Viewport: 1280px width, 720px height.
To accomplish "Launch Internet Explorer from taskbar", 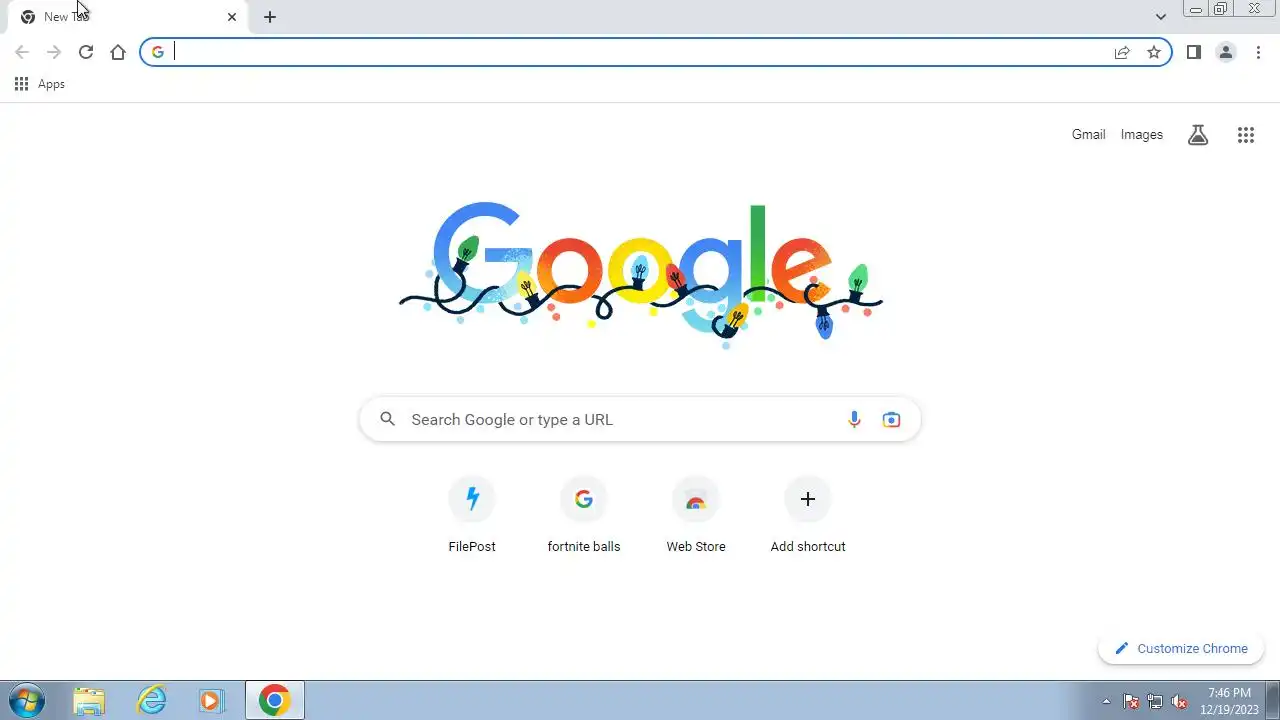I will coord(151,700).
